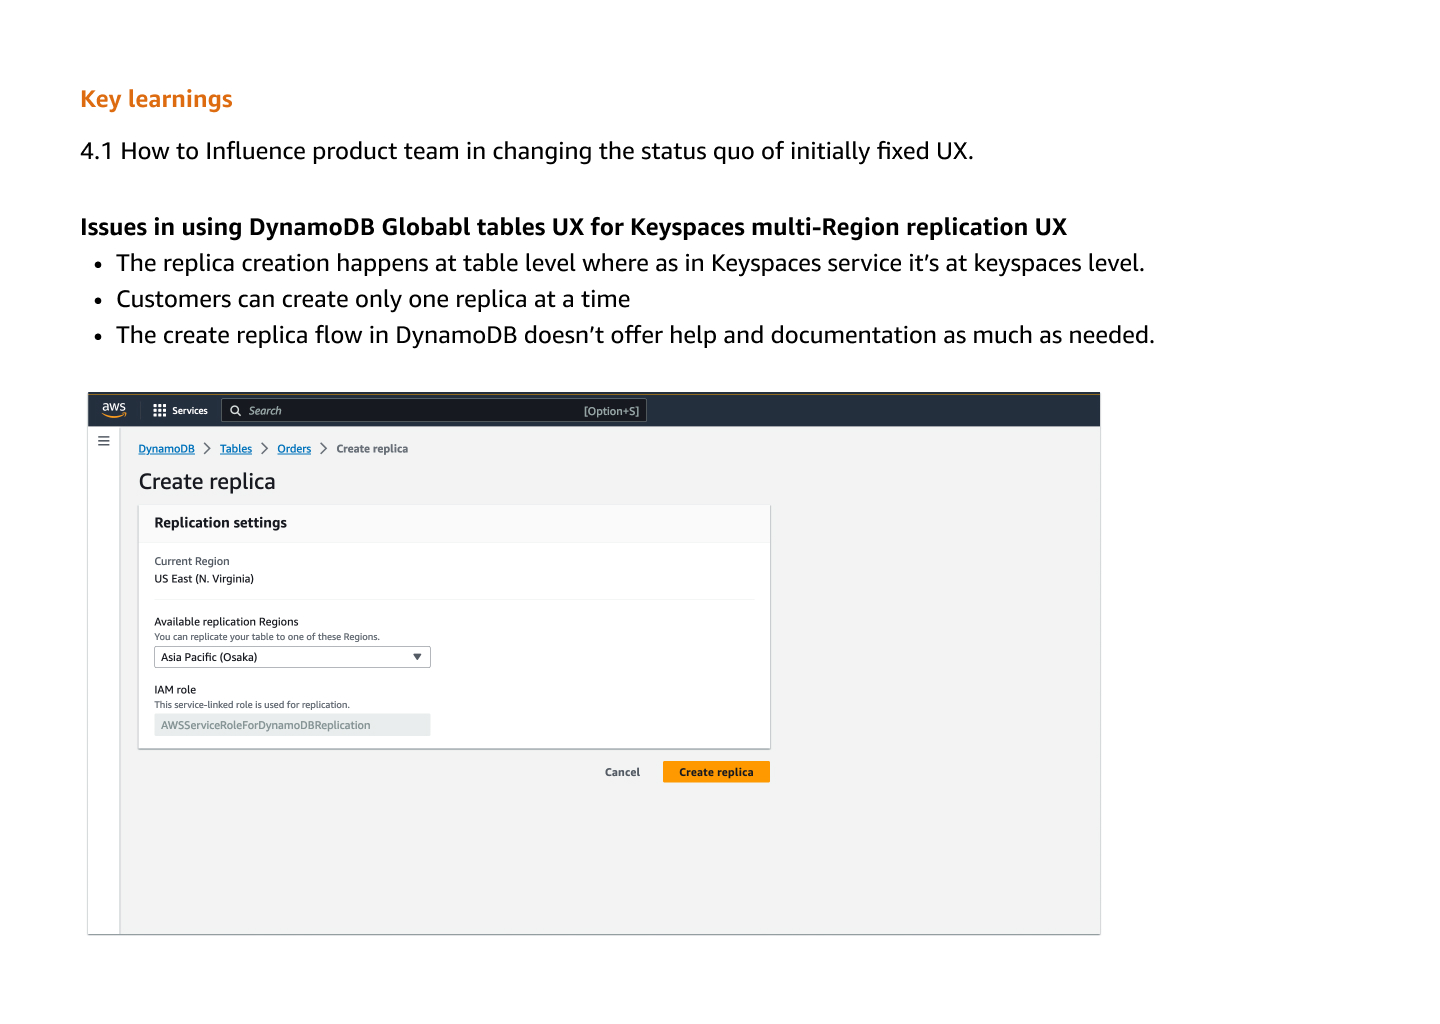Viewport: 1440px width, 1024px height.
Task: Open Tables from the breadcrumb trail
Action: [235, 448]
